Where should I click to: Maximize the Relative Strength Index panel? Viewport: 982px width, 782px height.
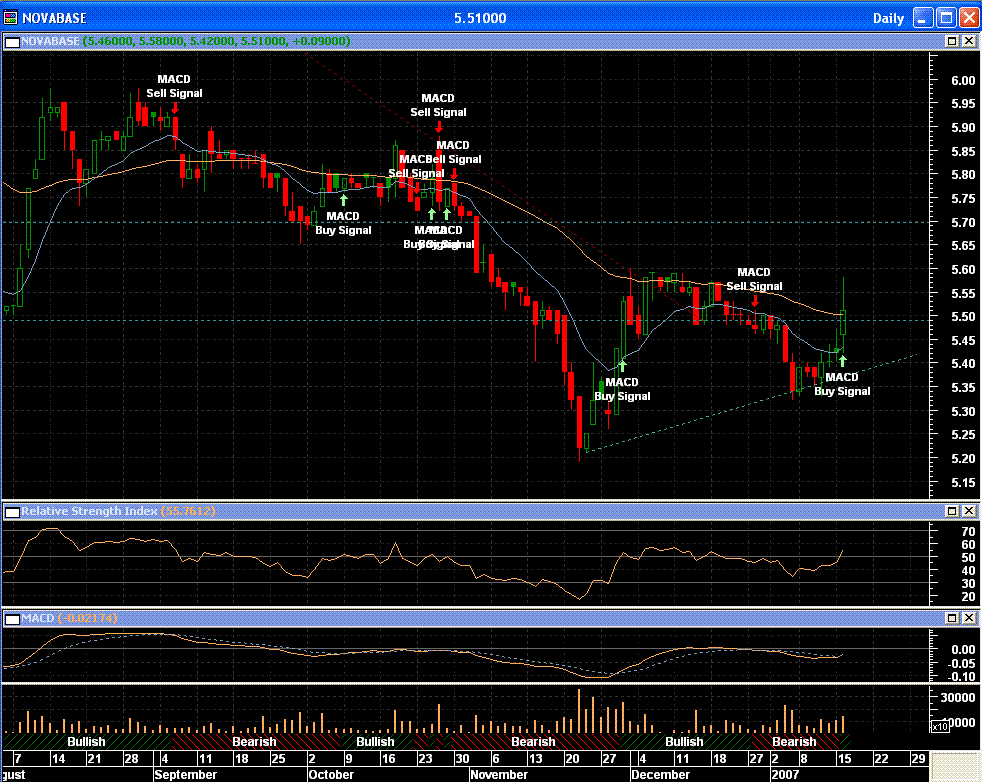pos(952,511)
